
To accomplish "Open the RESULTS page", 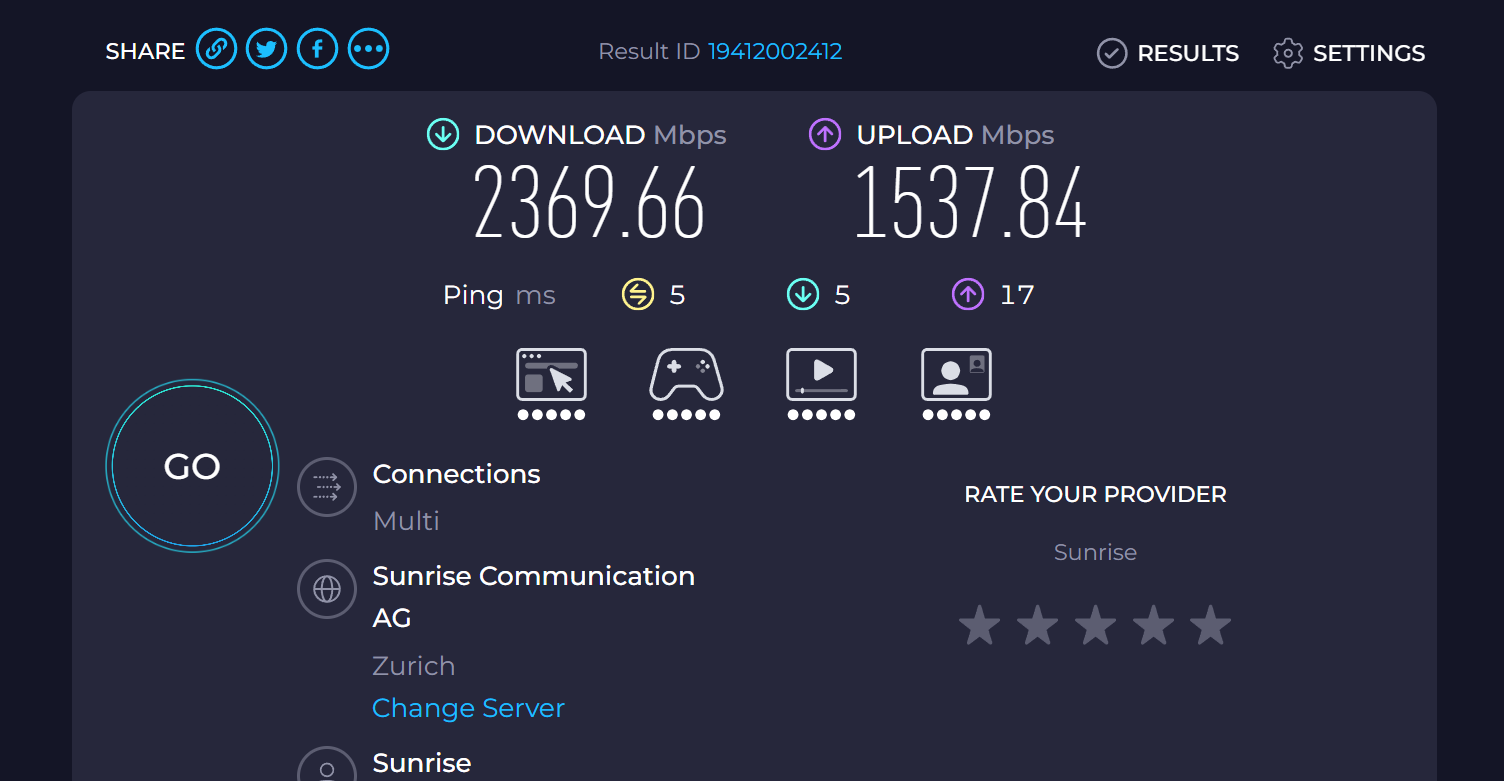I will coord(1168,53).
